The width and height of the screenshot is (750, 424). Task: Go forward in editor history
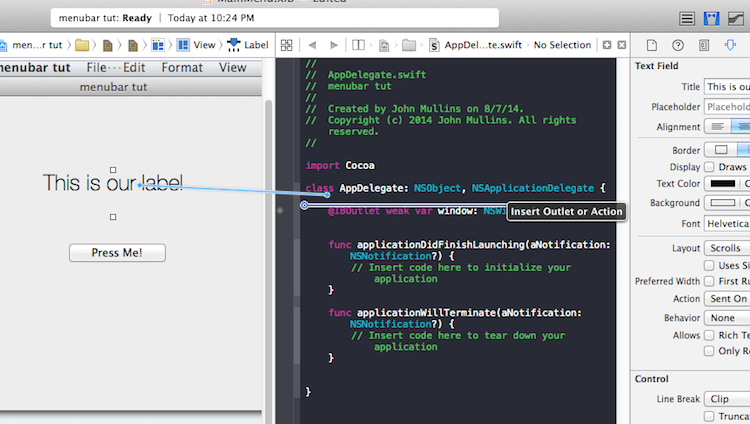(x=333, y=45)
